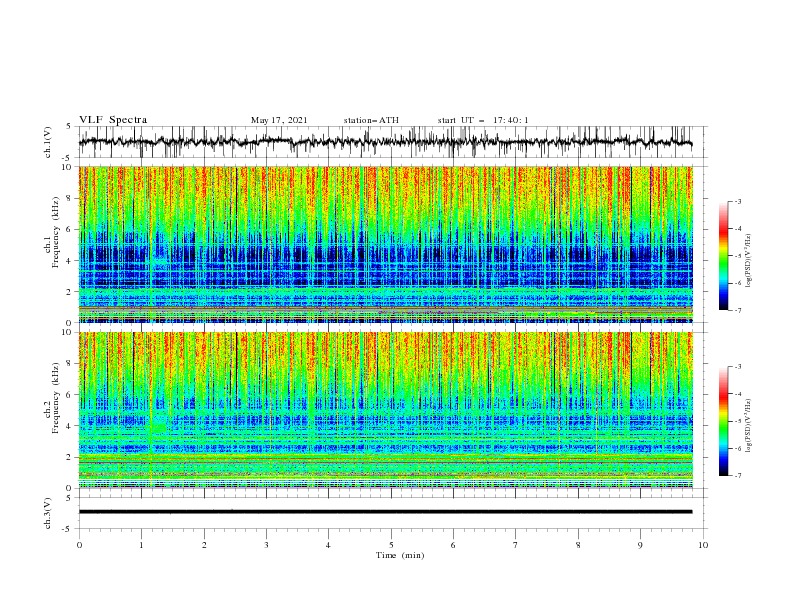
Task: Click the "station=ATH" header label
Action: (371, 120)
